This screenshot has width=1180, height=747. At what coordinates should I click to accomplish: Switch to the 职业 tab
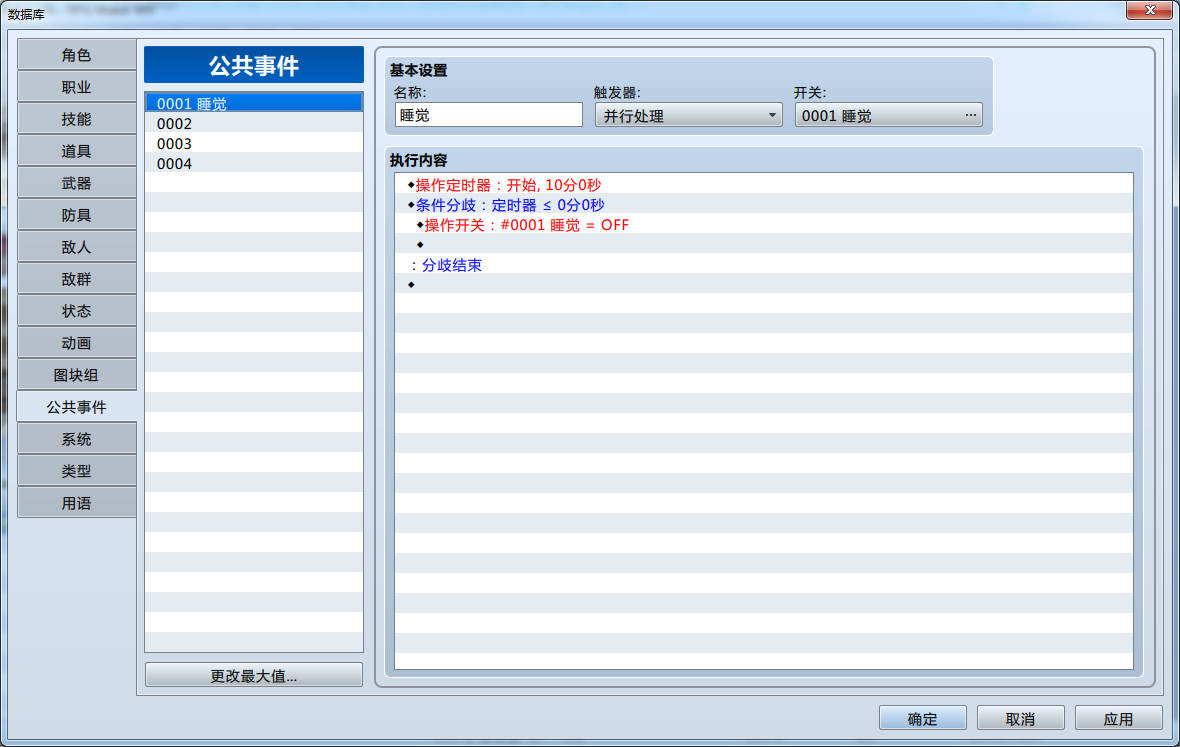(76, 87)
